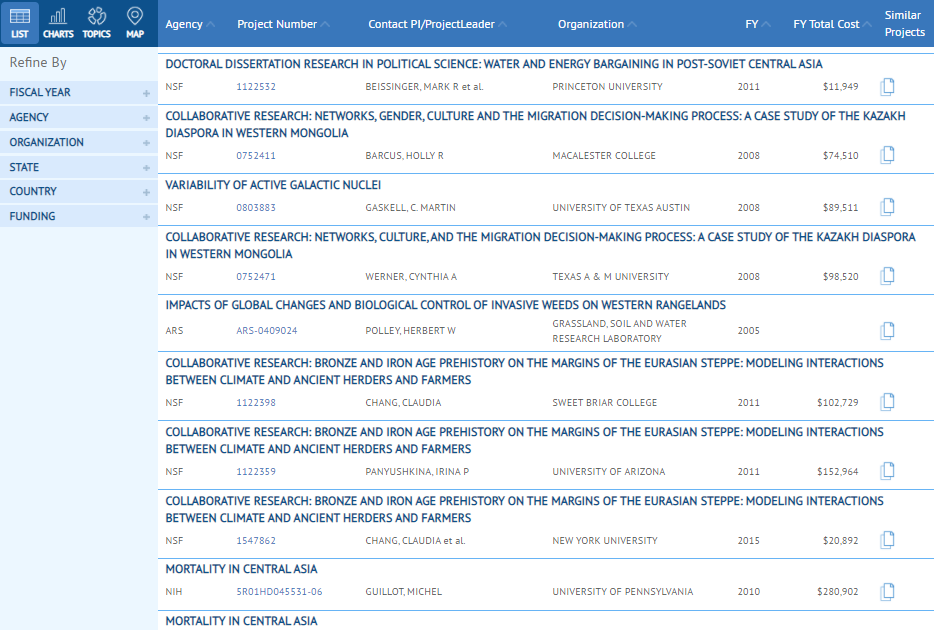Click PI name Panyushkina, Irina P
This screenshot has width=934, height=630.
pyautogui.click(x=417, y=472)
